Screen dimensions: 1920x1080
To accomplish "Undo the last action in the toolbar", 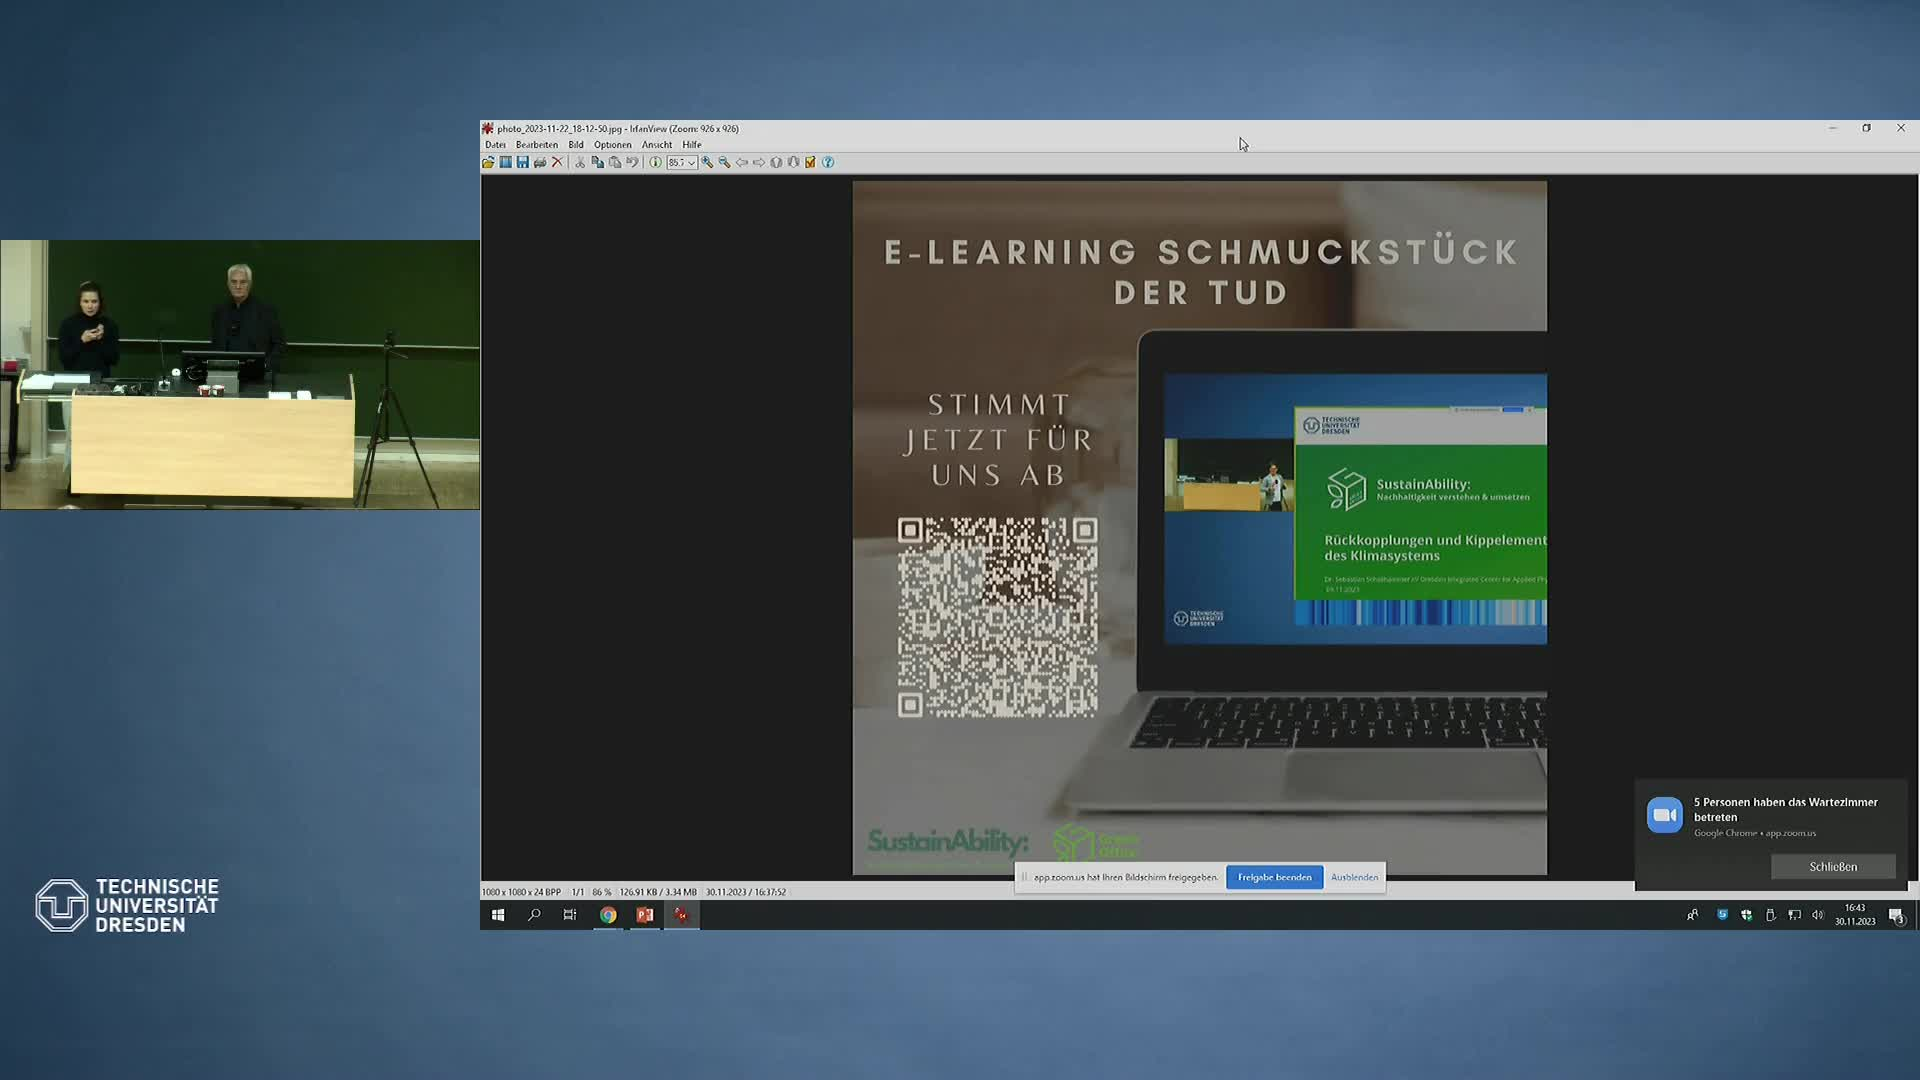I will (632, 162).
